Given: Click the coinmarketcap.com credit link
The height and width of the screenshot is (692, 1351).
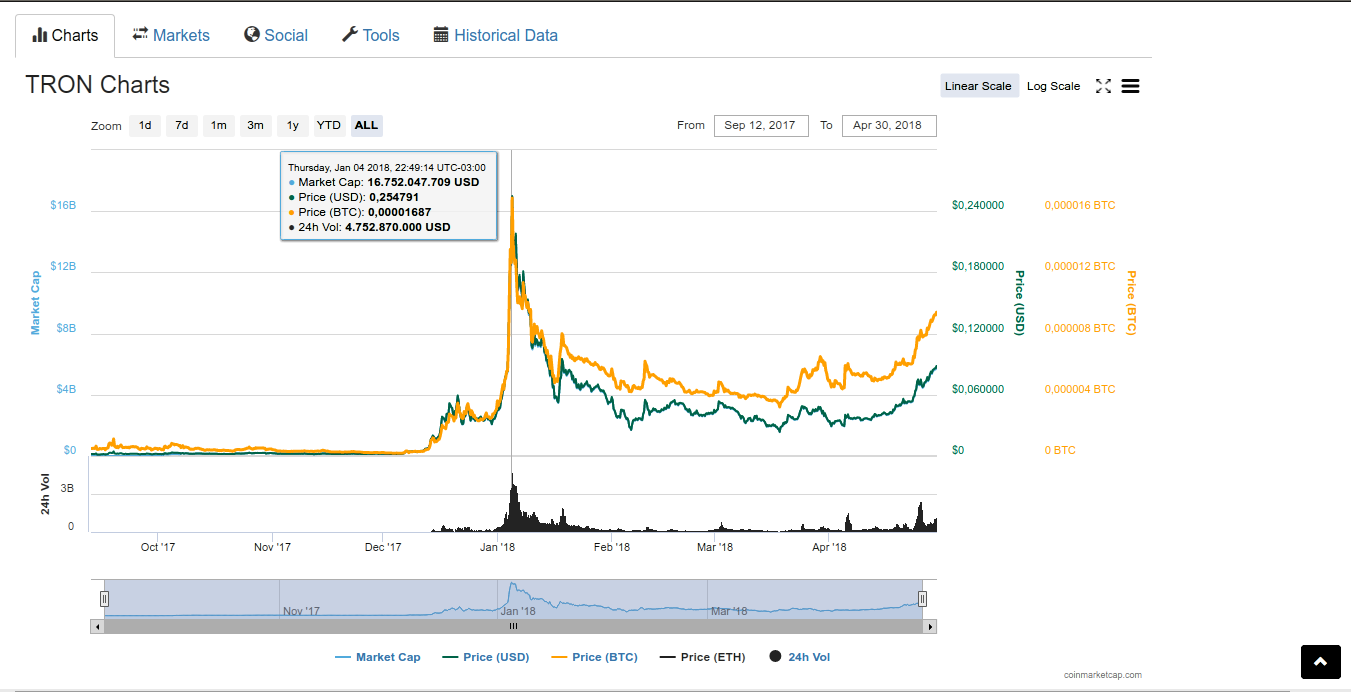Looking at the screenshot, I should pos(1102,675).
